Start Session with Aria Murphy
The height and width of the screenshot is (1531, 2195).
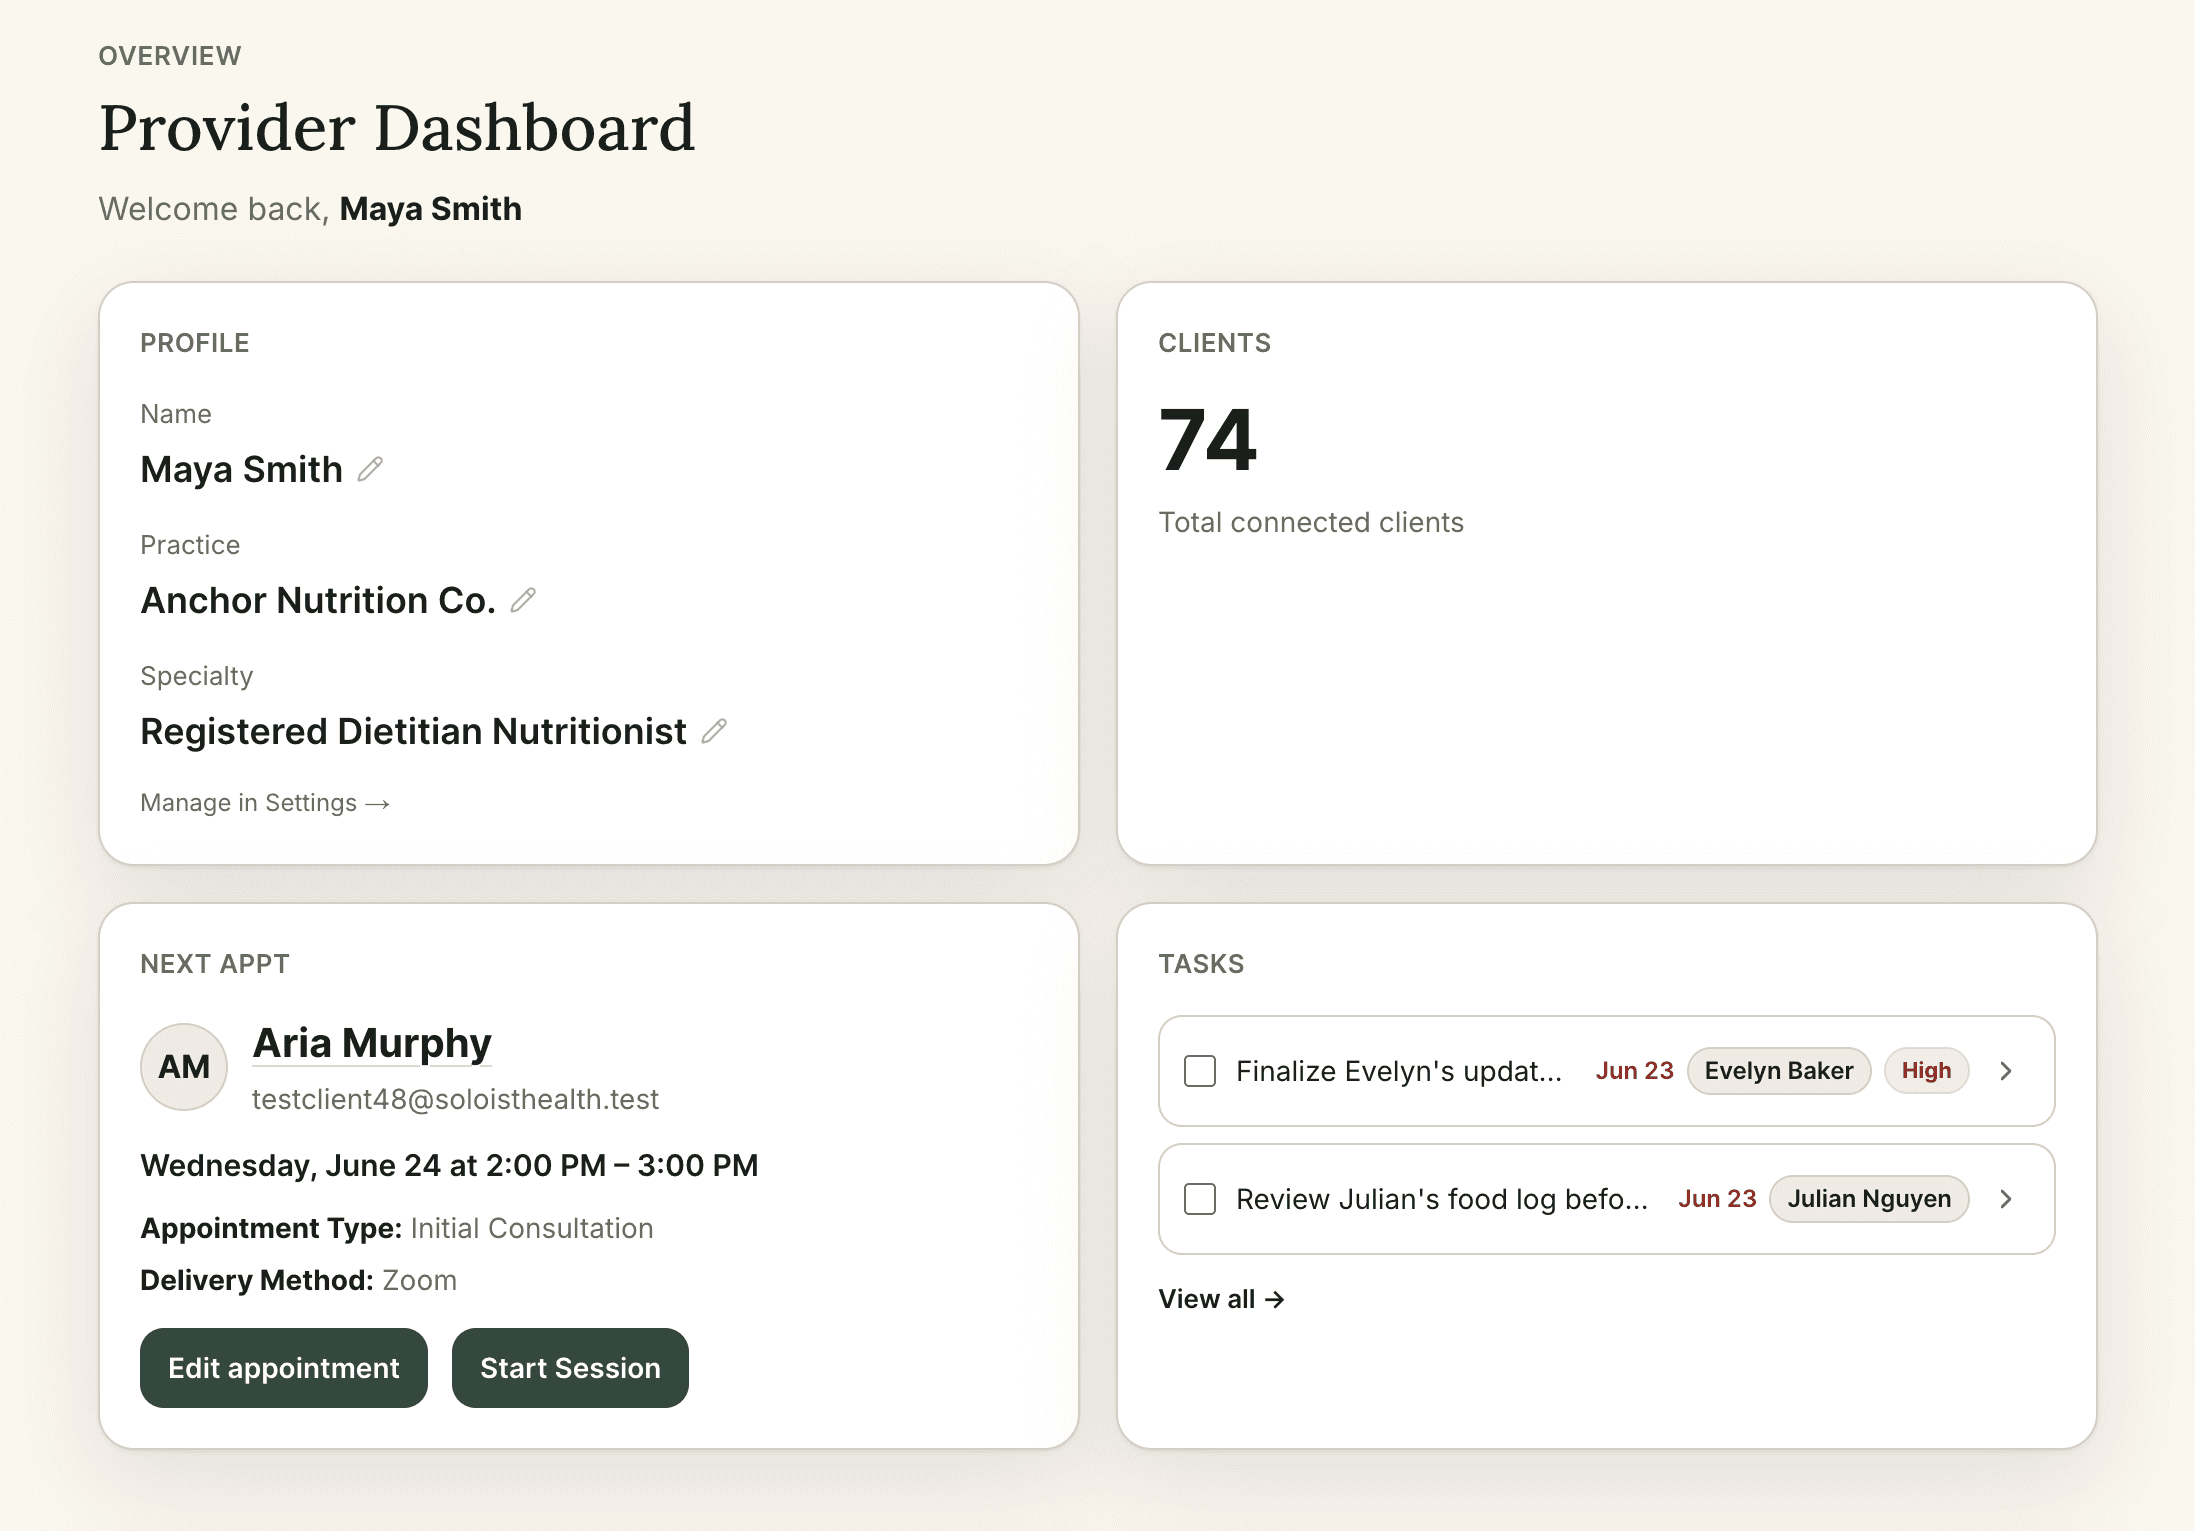(570, 1368)
